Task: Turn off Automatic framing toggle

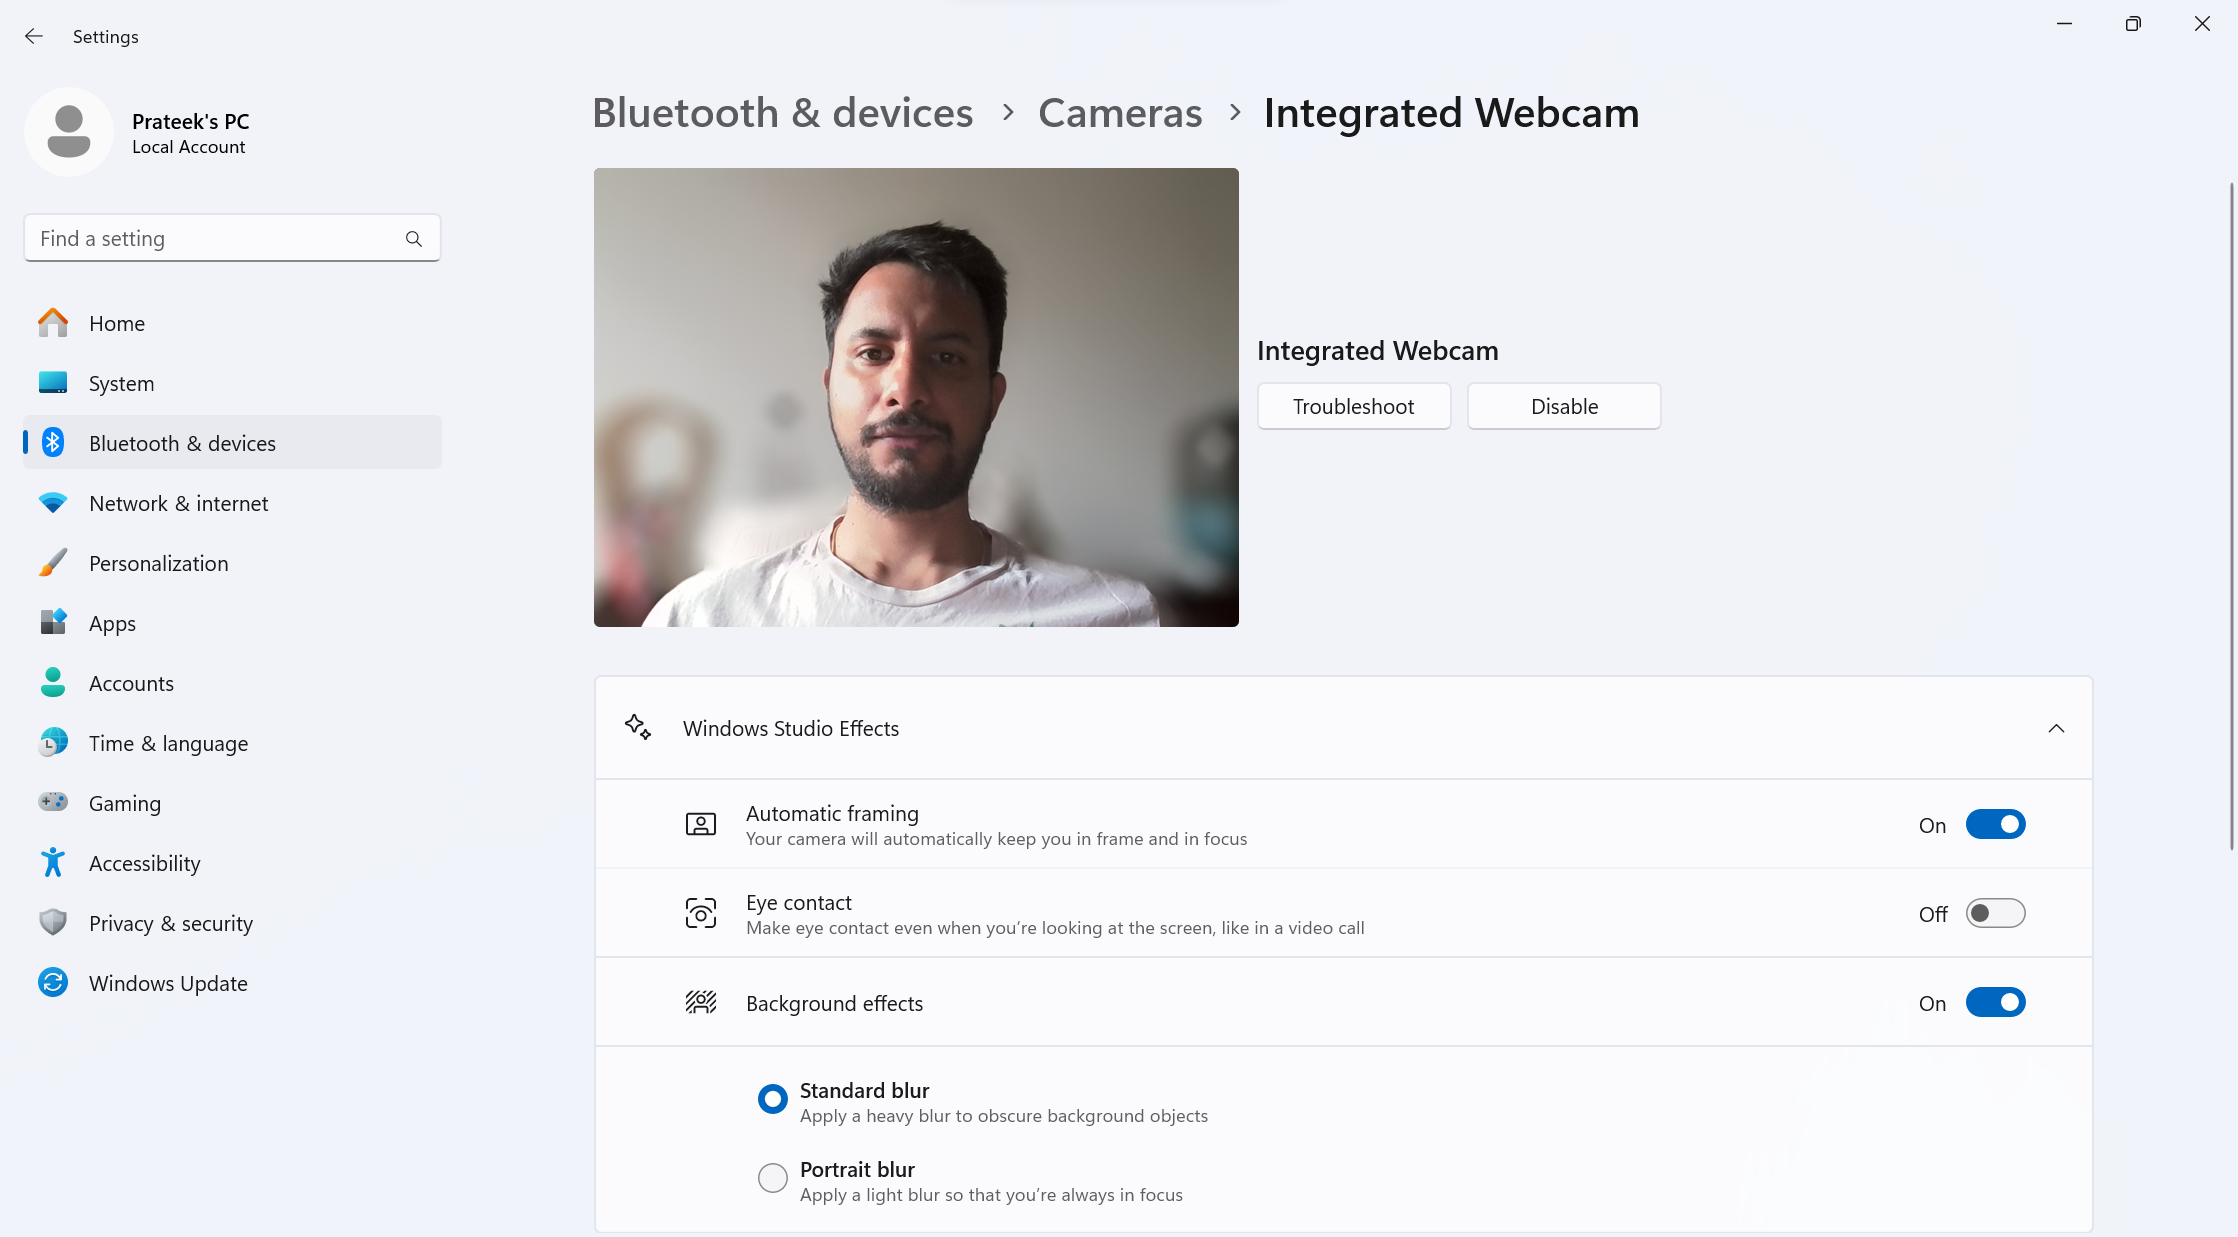Action: coord(1995,824)
